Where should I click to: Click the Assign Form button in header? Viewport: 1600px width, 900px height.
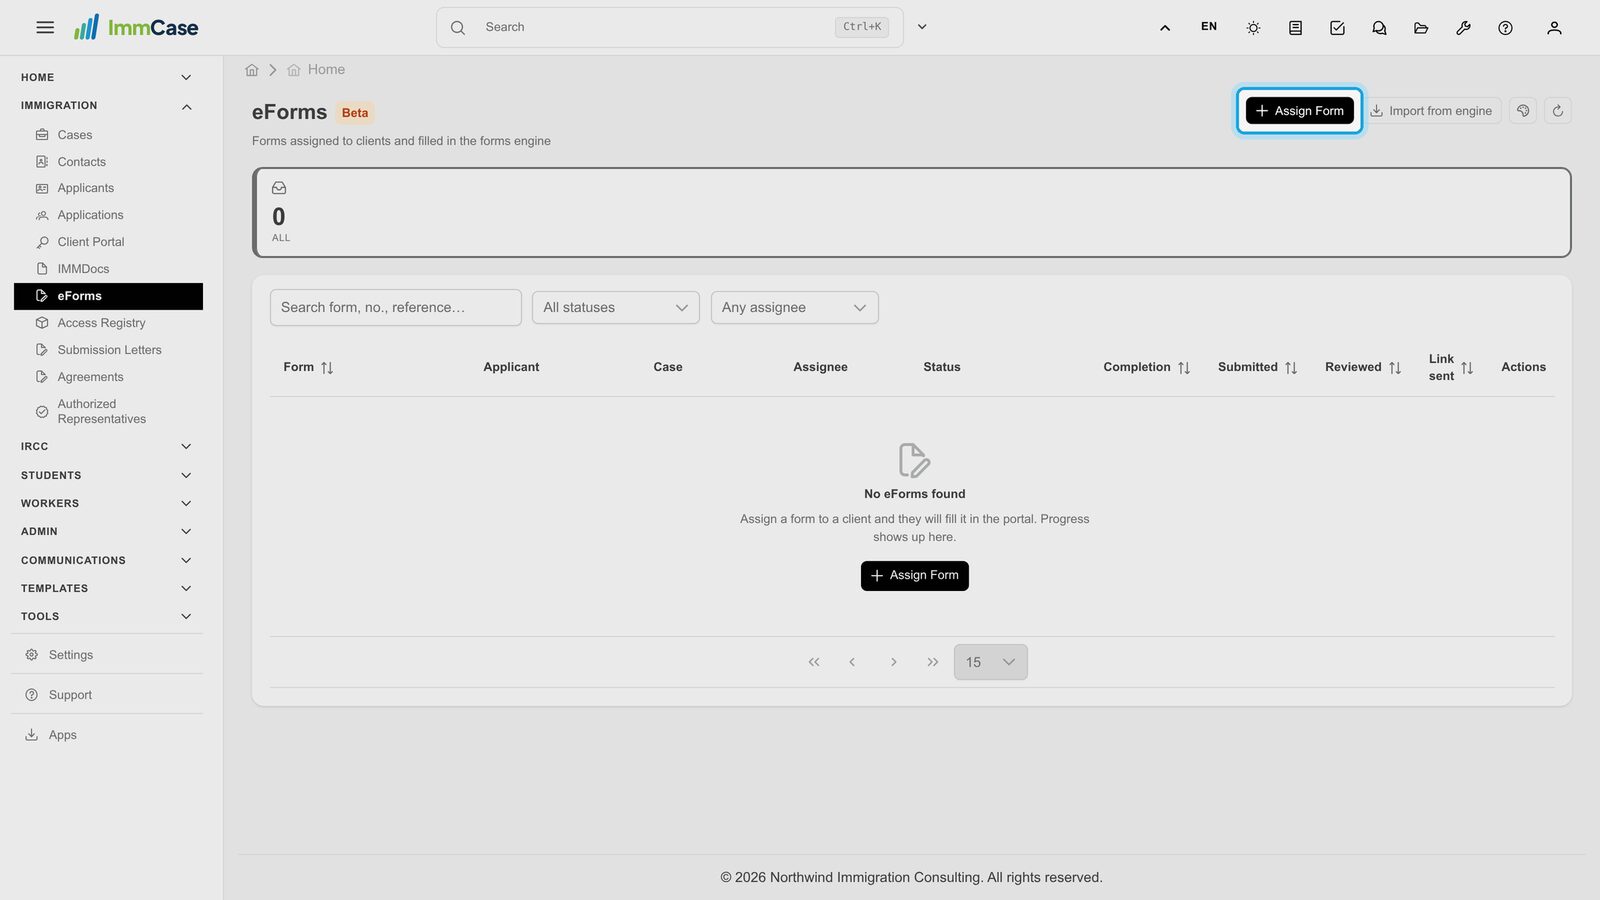(x=1300, y=111)
